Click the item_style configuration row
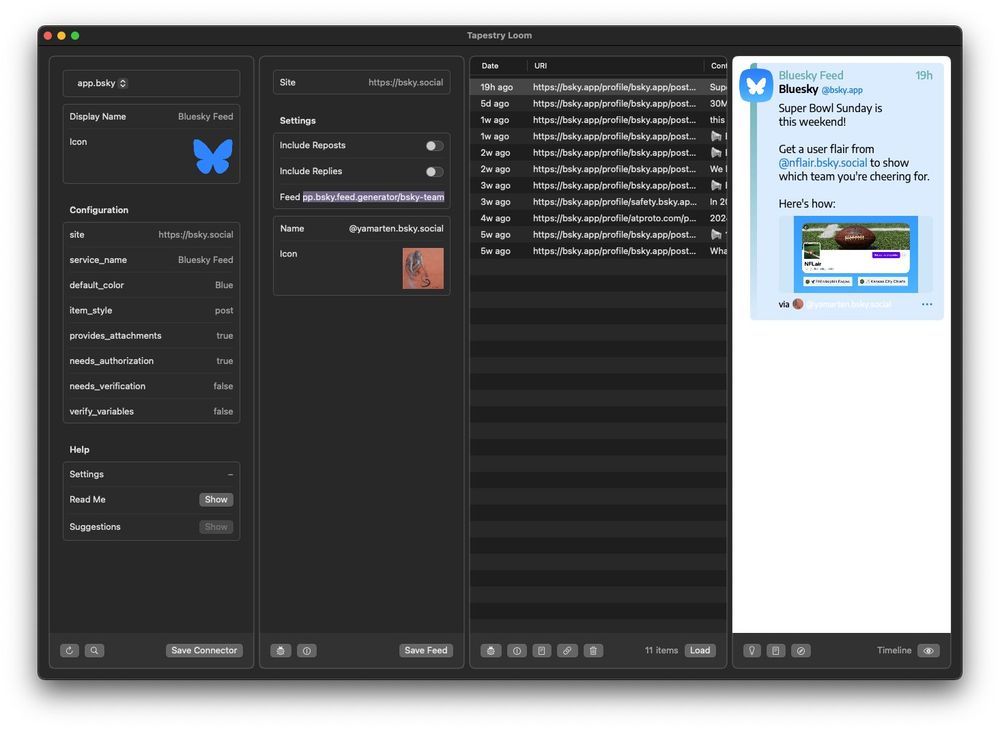1000x730 pixels. click(151, 310)
